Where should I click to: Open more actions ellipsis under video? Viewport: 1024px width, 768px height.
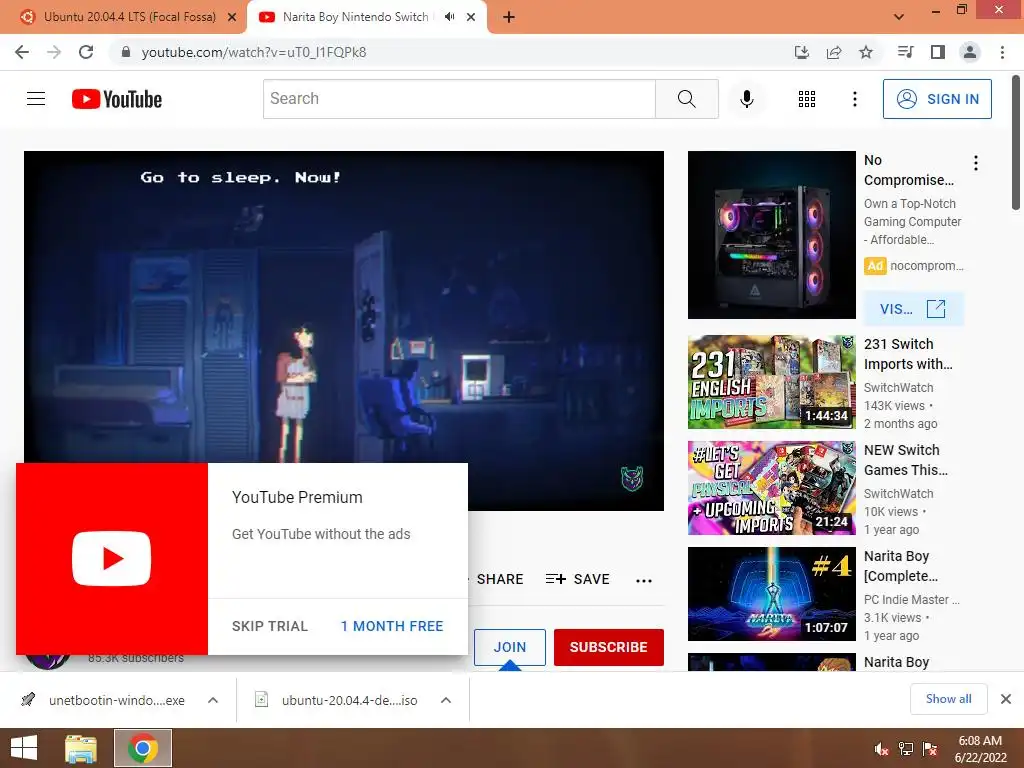click(x=643, y=580)
